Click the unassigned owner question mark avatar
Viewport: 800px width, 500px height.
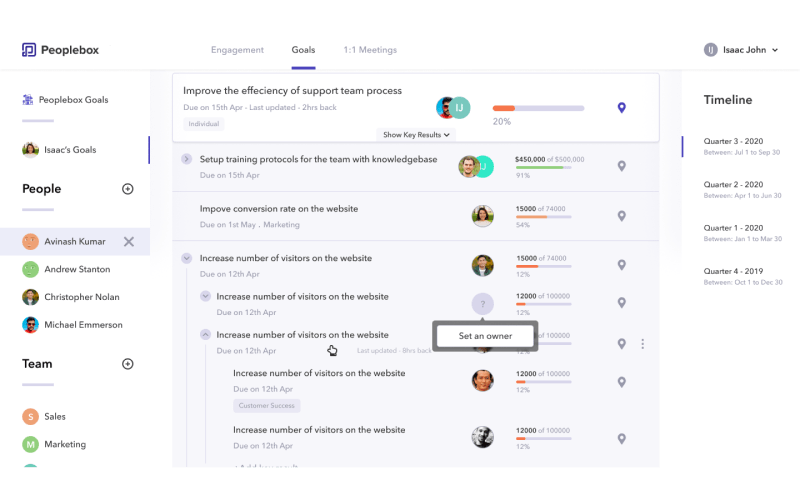click(483, 304)
